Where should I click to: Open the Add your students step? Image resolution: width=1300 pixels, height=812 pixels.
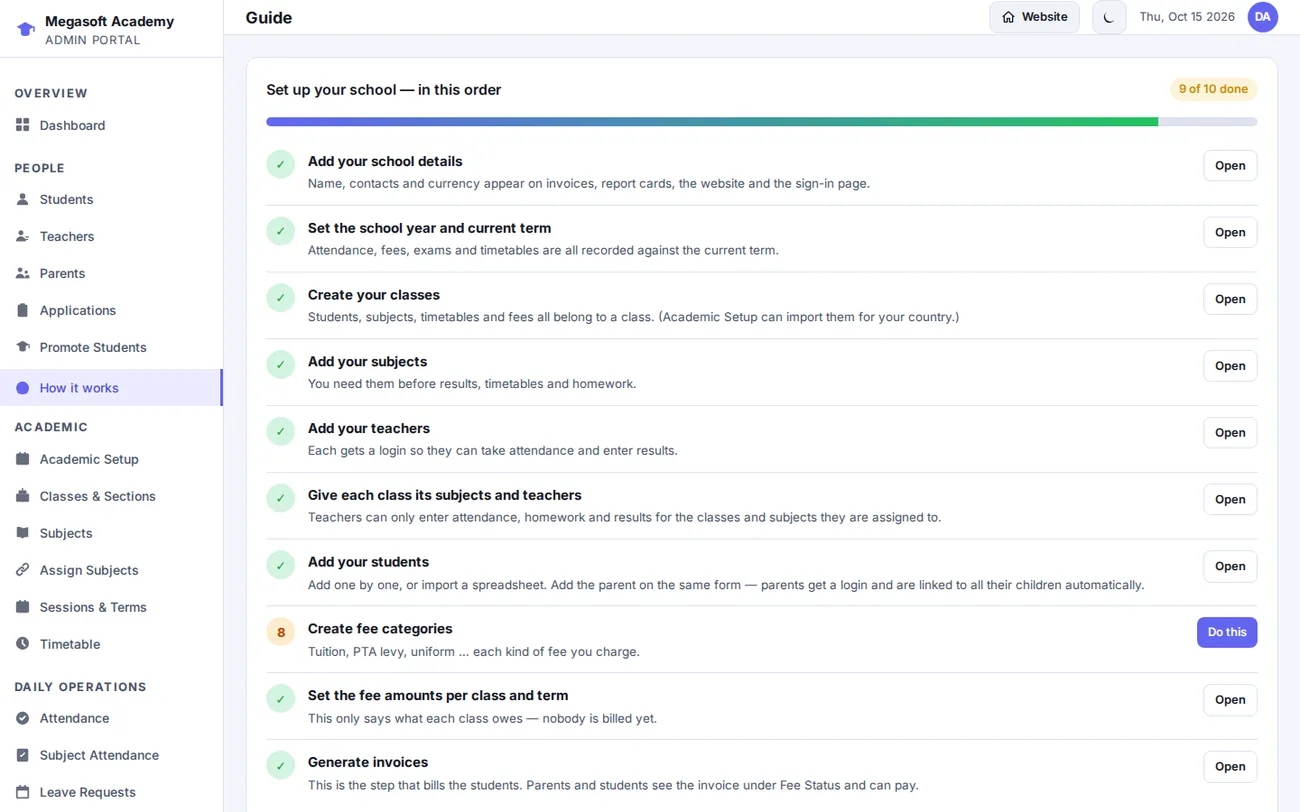[x=1230, y=566]
